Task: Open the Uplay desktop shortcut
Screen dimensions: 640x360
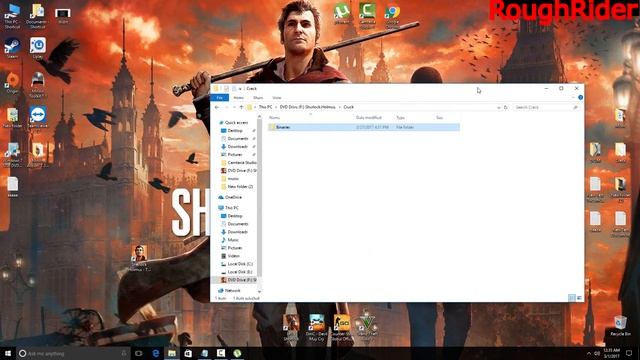Action: [38, 48]
